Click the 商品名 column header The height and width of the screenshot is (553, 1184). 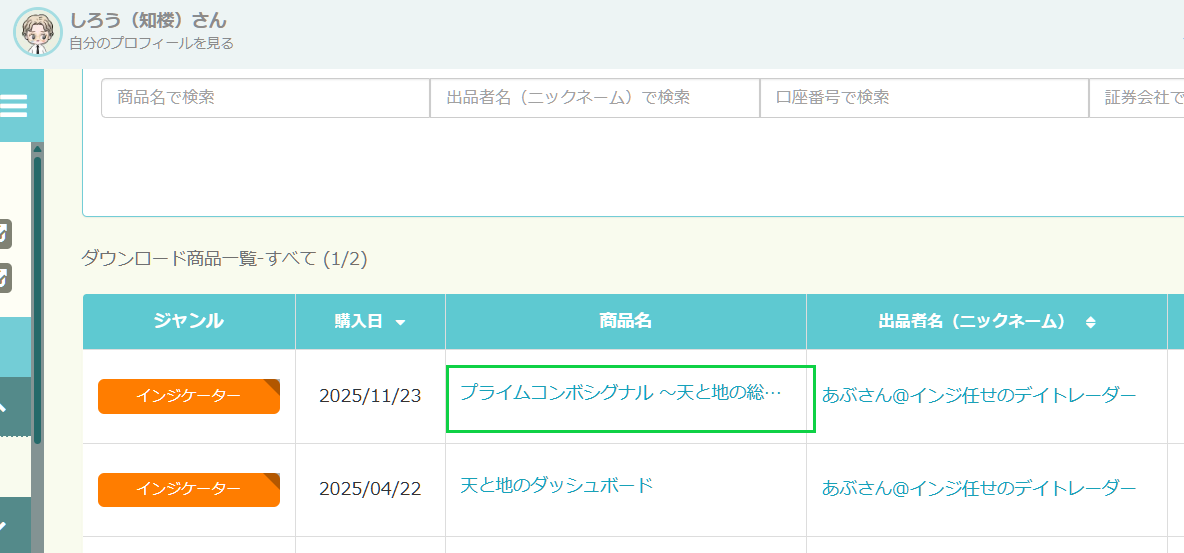click(x=625, y=321)
